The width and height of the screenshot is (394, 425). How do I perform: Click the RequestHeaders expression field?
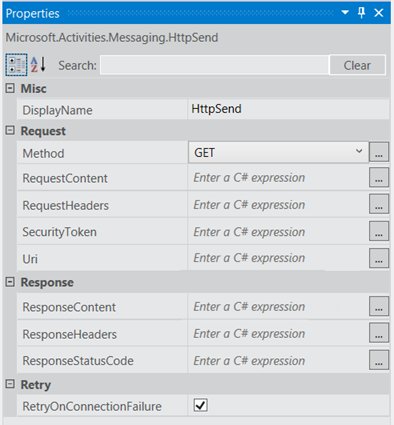[x=278, y=205]
